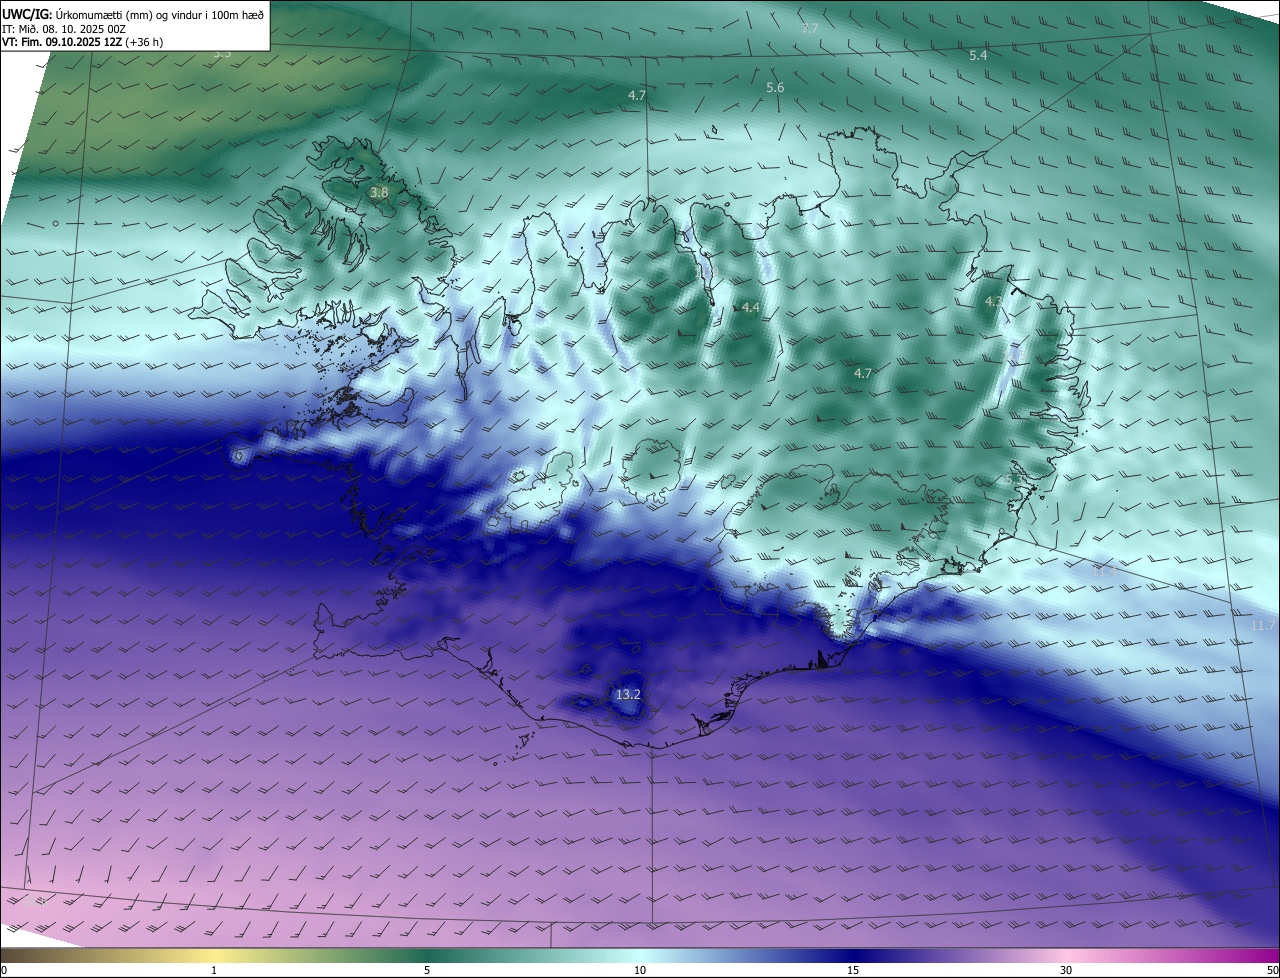The width and height of the screenshot is (1280, 978).
Task: Click the 4.3 value label on the map
Action: pos(994,301)
